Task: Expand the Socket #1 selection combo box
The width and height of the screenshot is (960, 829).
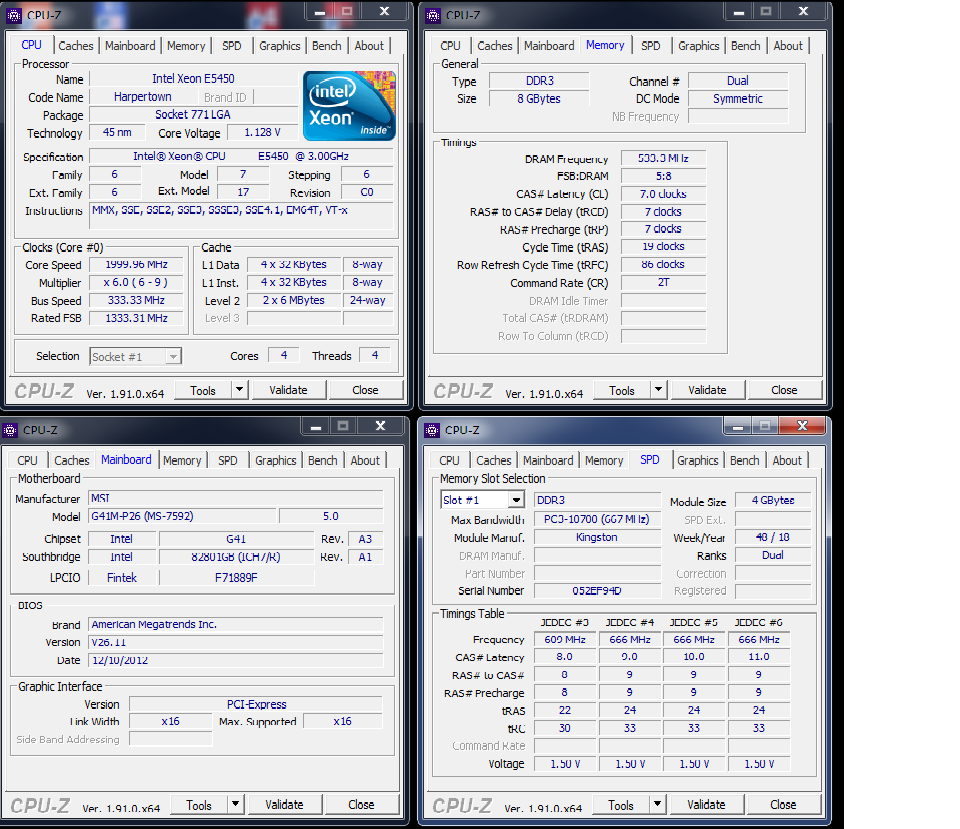Action: coord(174,356)
